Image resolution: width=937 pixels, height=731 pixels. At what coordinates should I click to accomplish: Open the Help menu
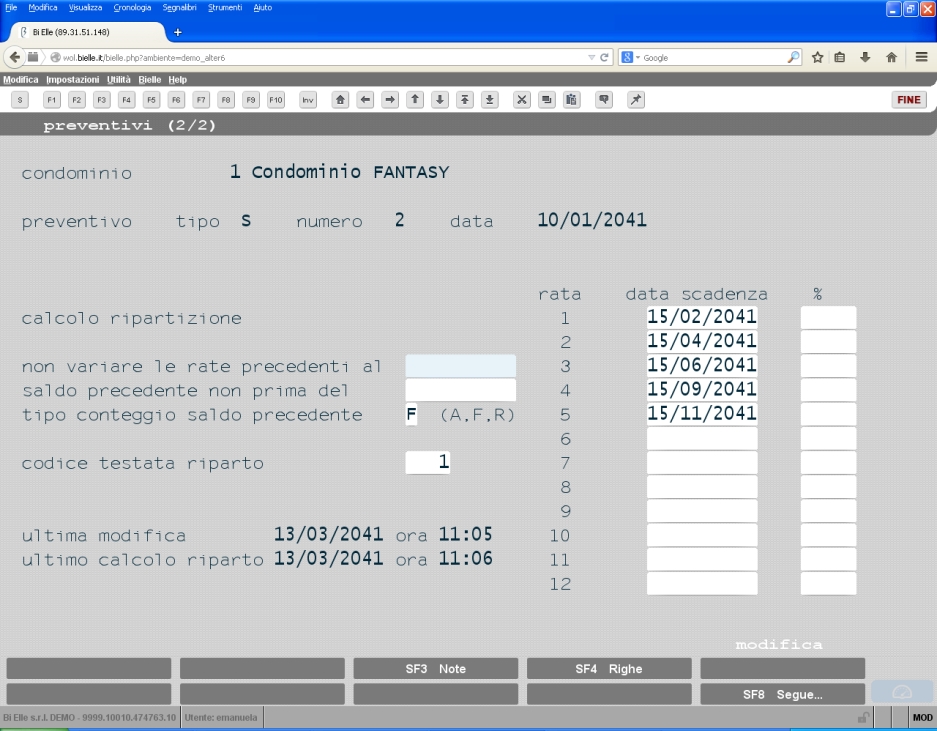point(177,79)
